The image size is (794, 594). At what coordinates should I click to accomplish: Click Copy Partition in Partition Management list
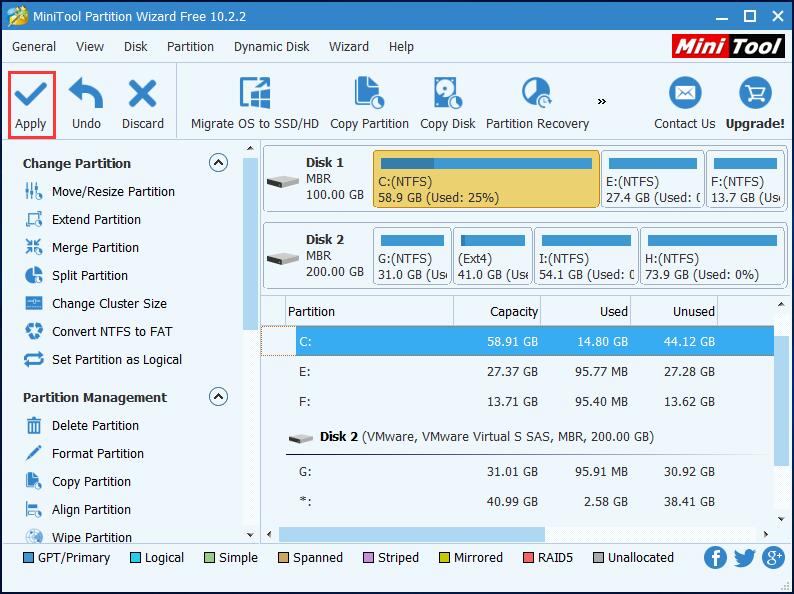click(x=77, y=482)
